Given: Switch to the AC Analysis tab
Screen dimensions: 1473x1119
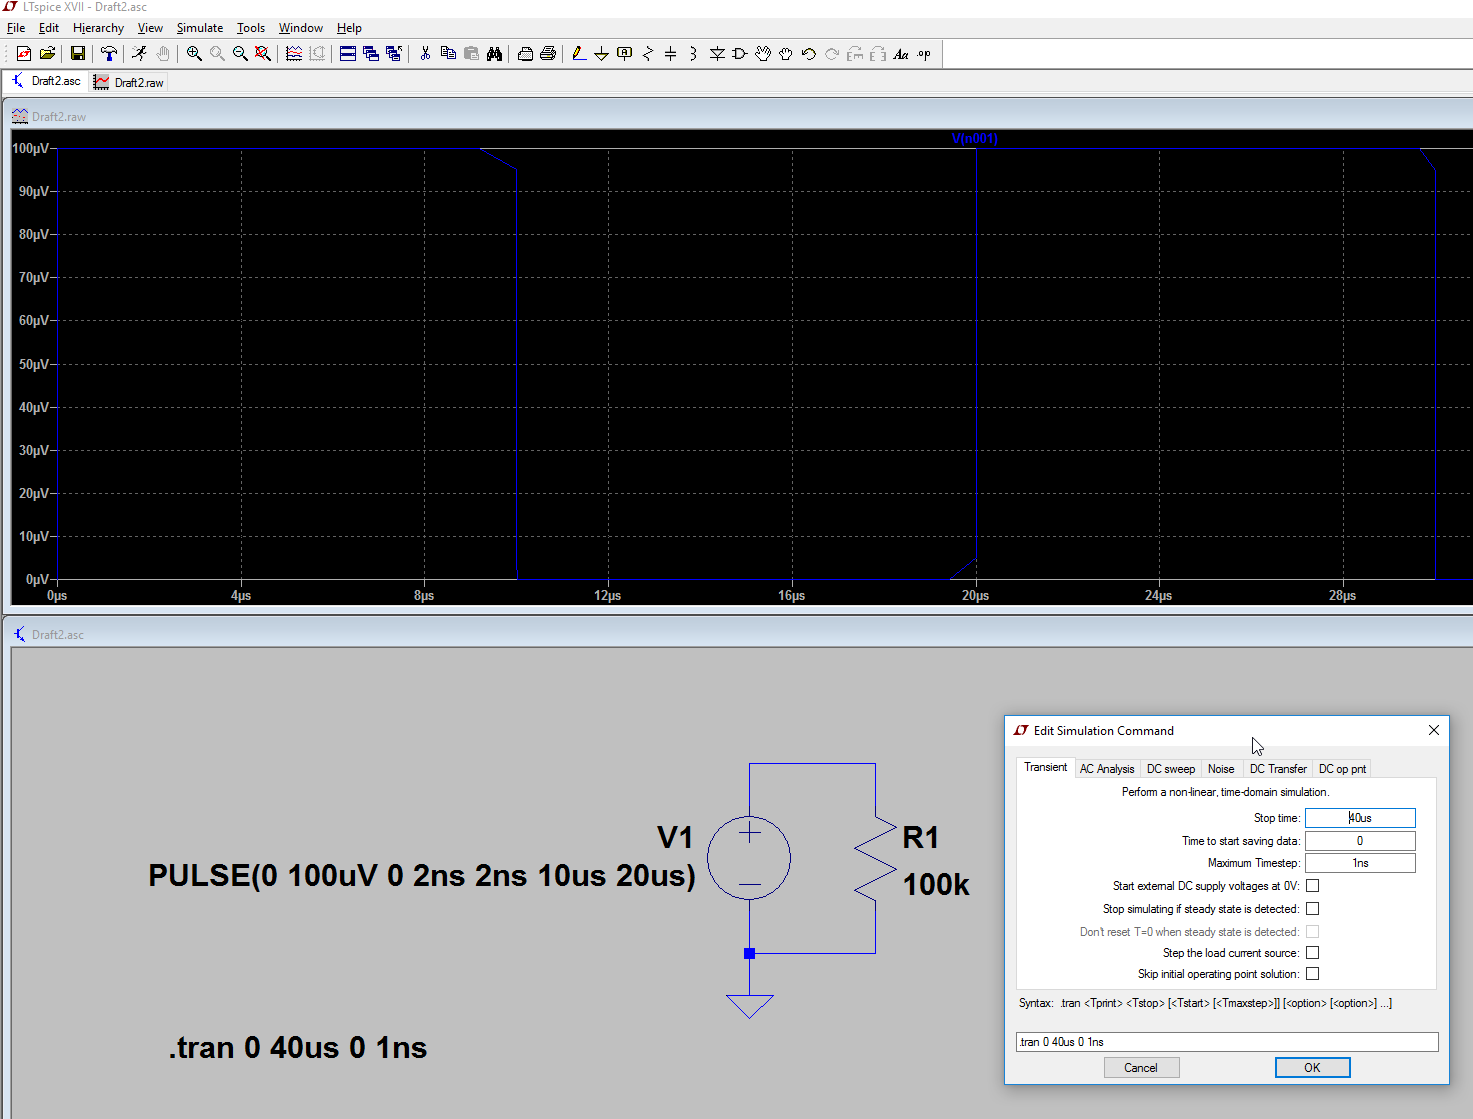Looking at the screenshot, I should [1107, 769].
